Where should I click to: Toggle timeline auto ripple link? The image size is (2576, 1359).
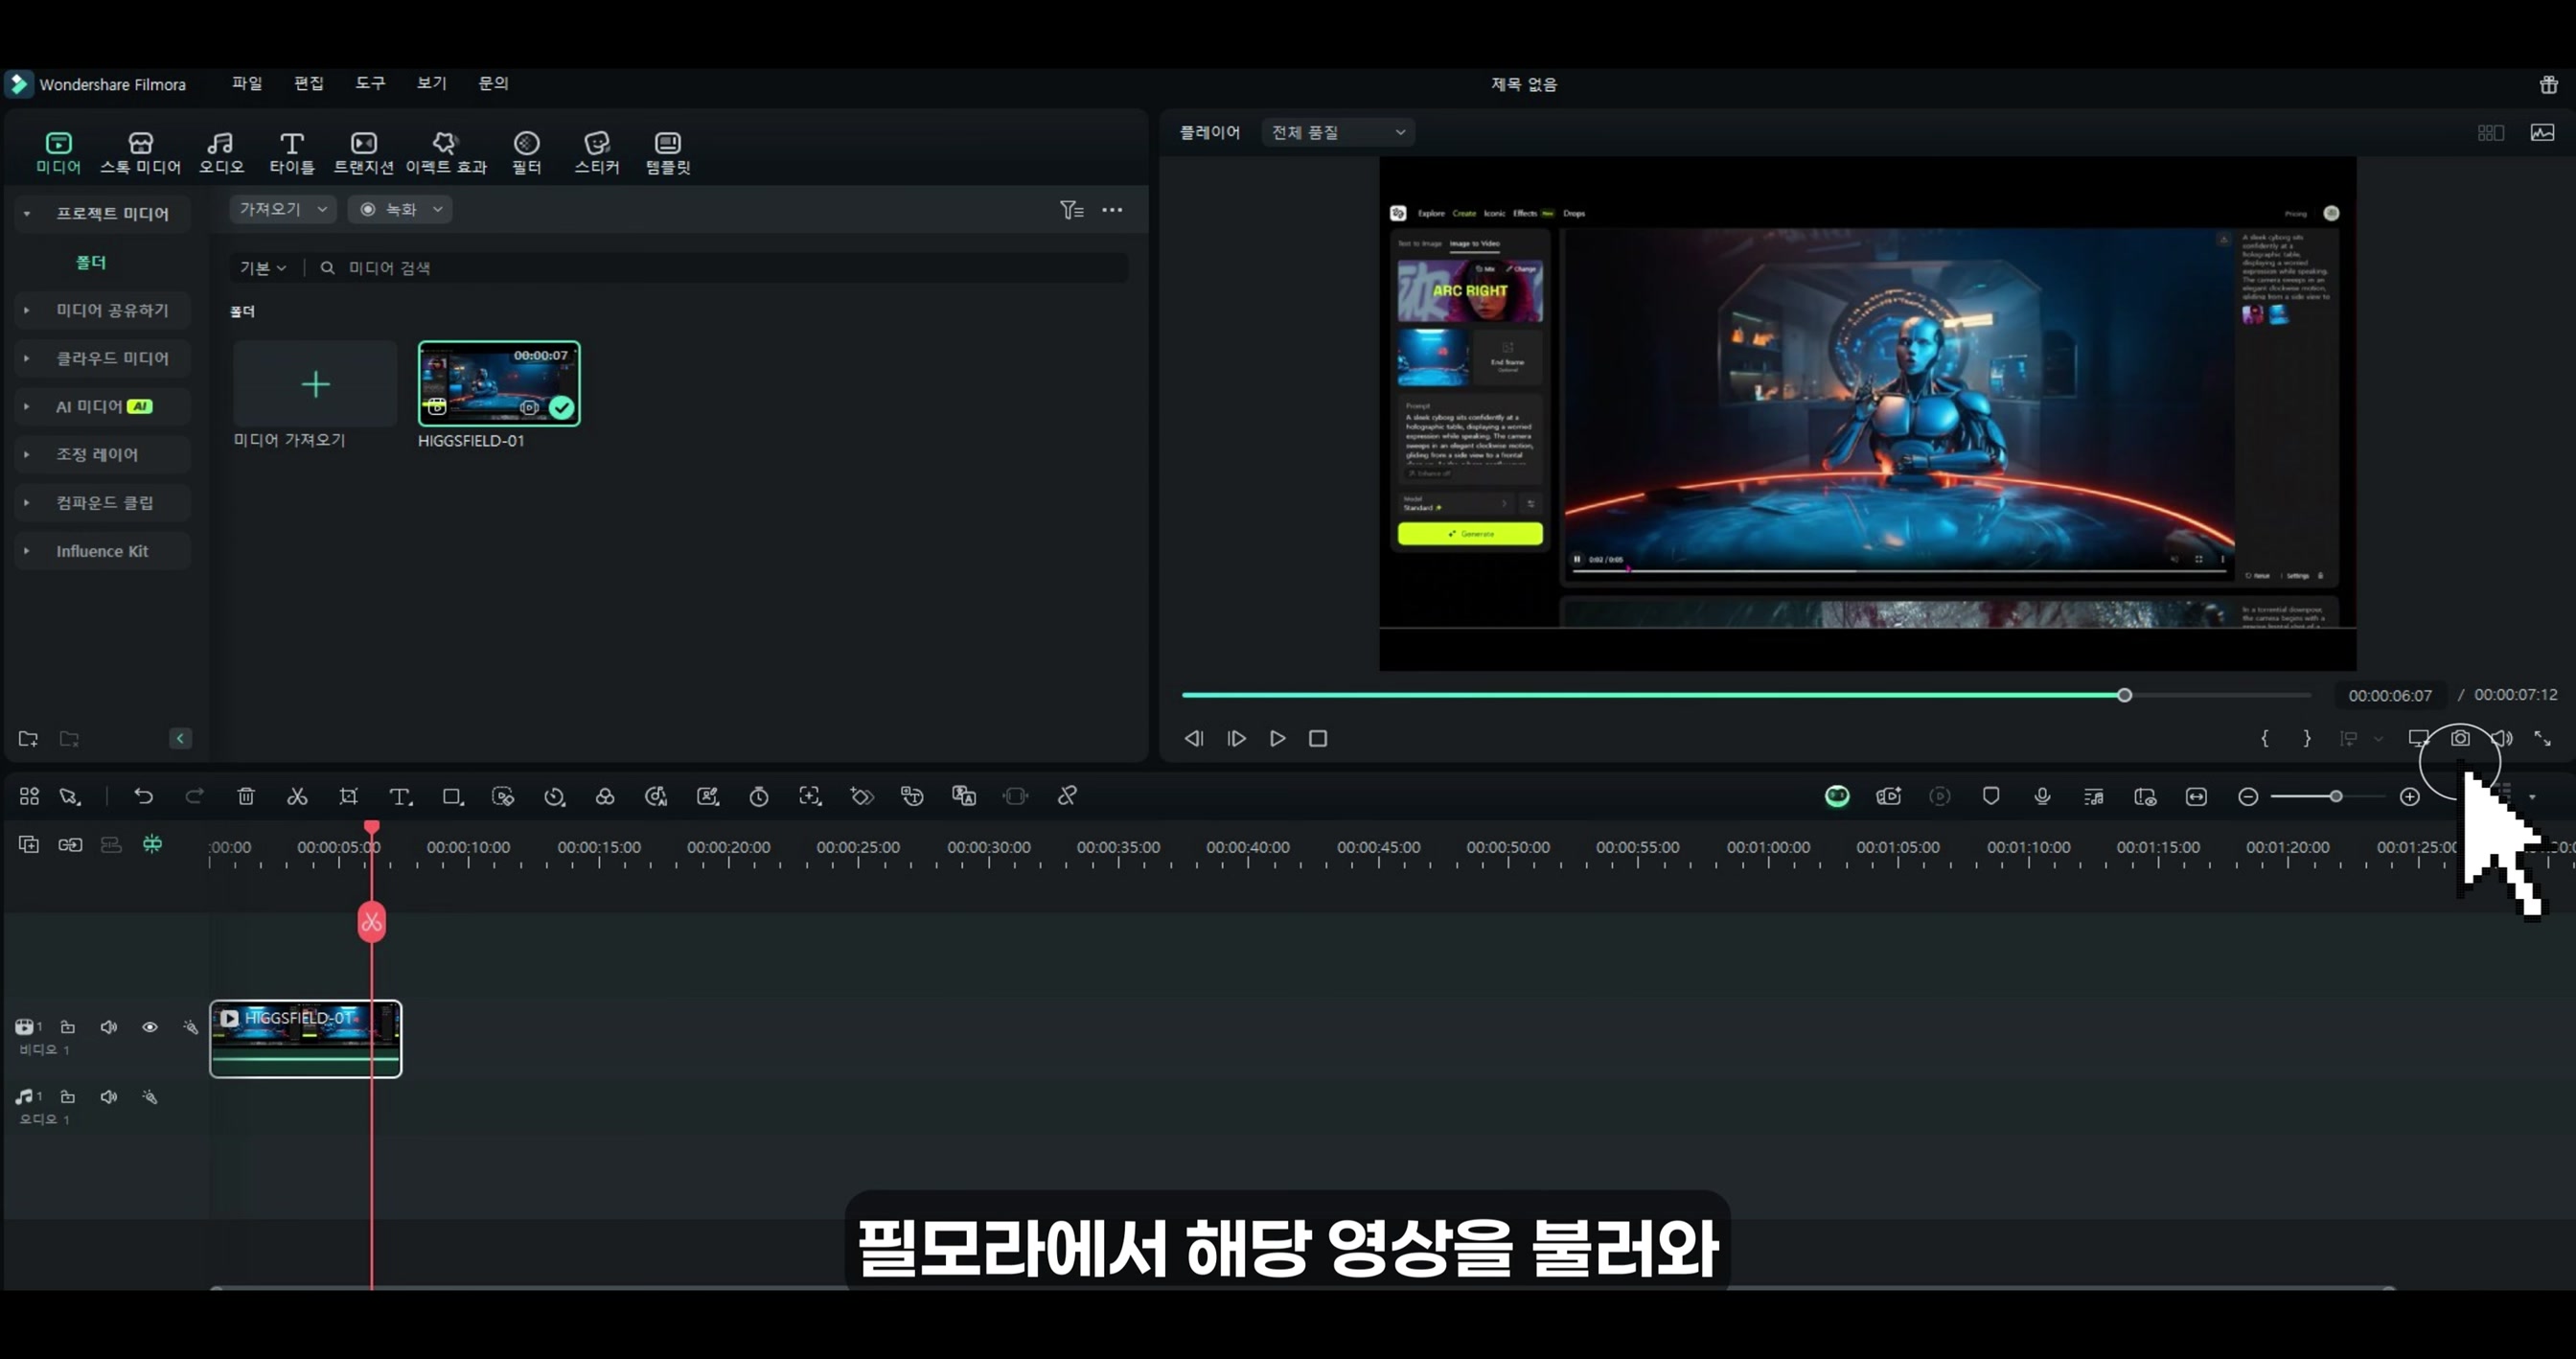pos(70,845)
